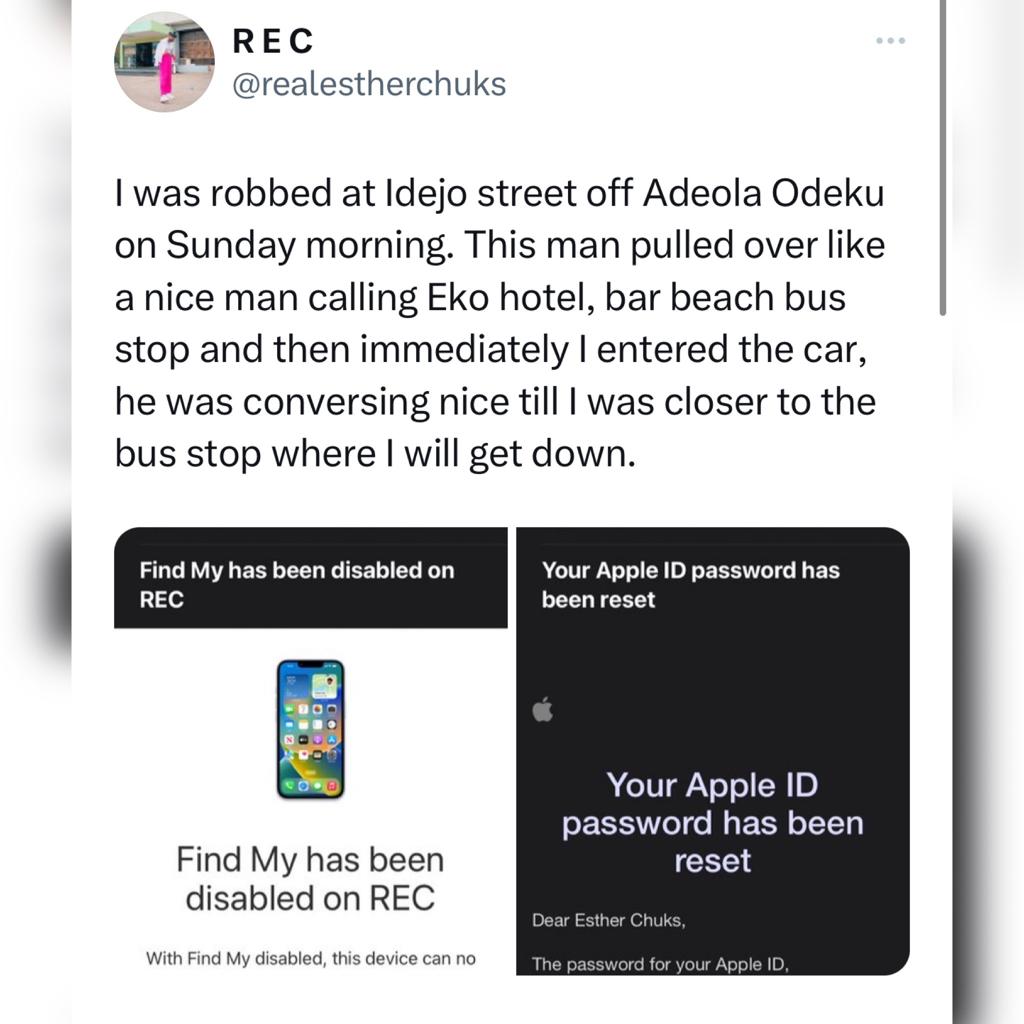The height and width of the screenshot is (1024, 1024).
Task: Click REC's round profile avatar
Action: [165, 62]
